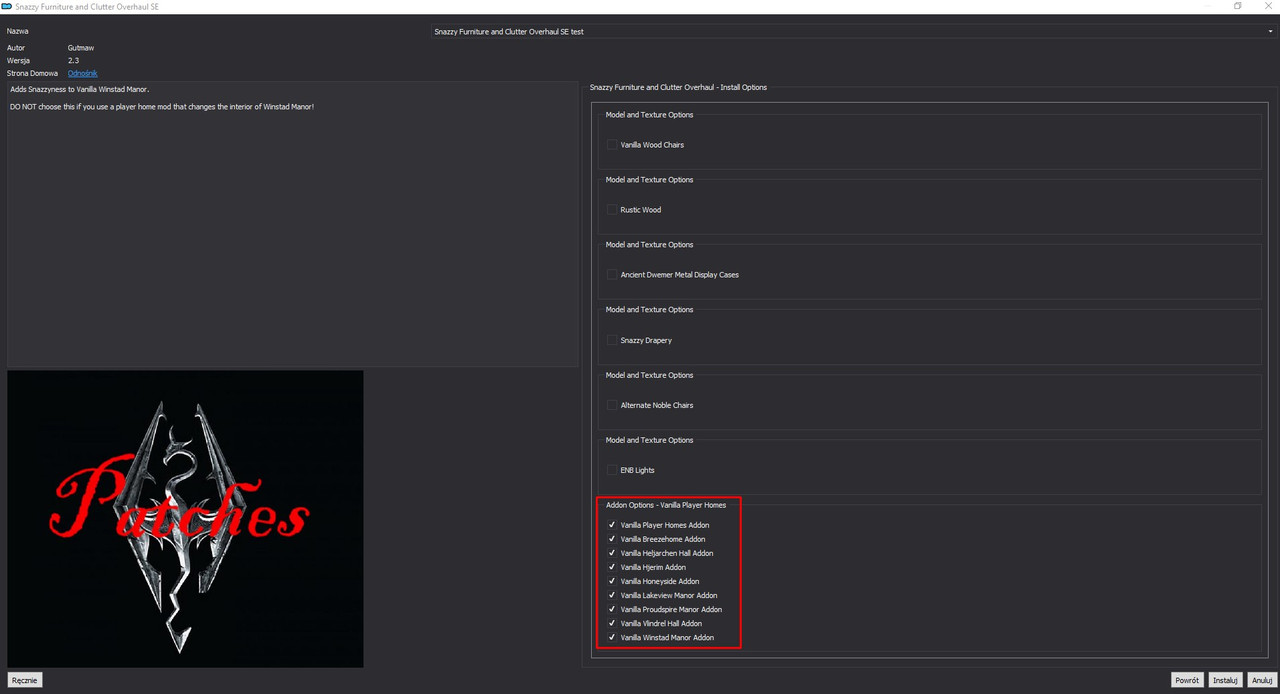Image resolution: width=1280 pixels, height=694 pixels.
Task: Toggle Vanilla Lakeview Manor Addon
Action: [x=612, y=595]
